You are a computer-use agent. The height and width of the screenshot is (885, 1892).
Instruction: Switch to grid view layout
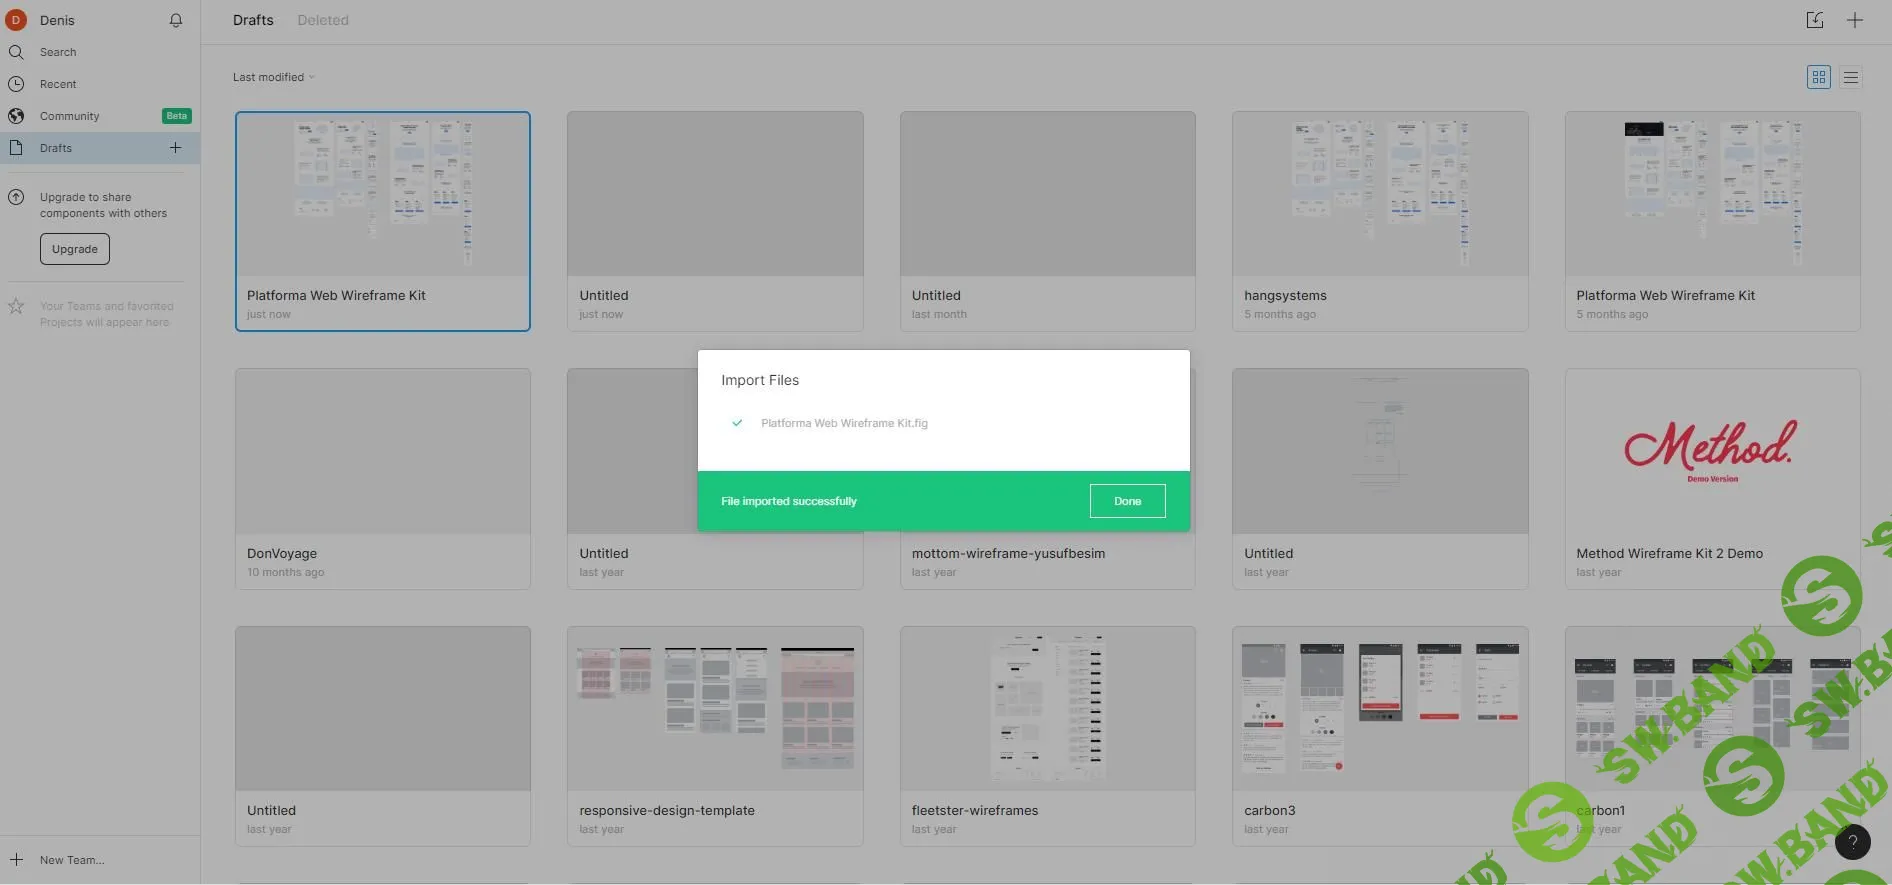1819,77
